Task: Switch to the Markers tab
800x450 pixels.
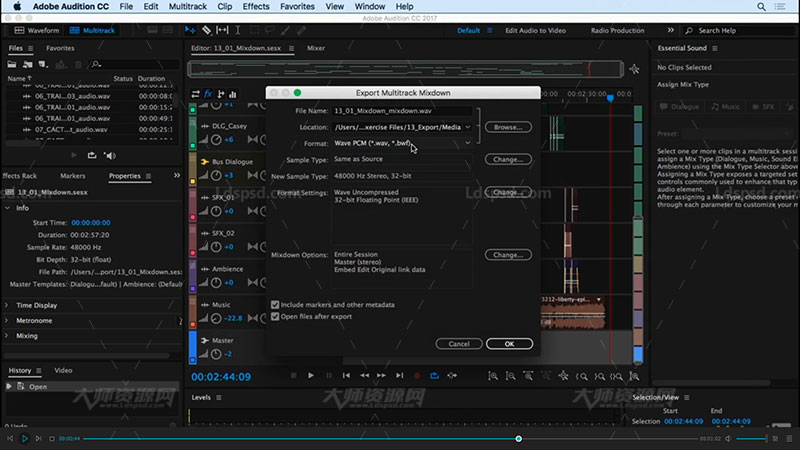Action: click(x=72, y=176)
